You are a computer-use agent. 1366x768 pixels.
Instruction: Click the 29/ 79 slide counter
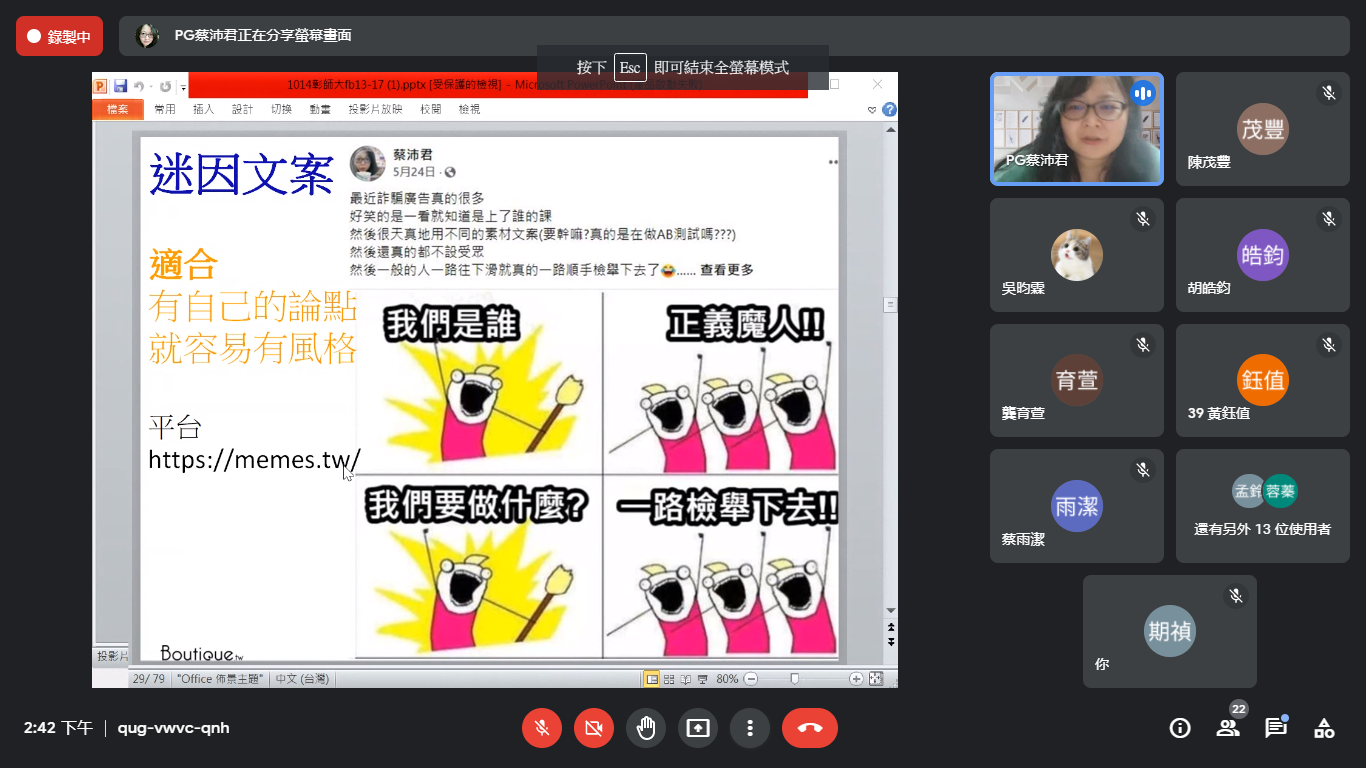click(149, 679)
